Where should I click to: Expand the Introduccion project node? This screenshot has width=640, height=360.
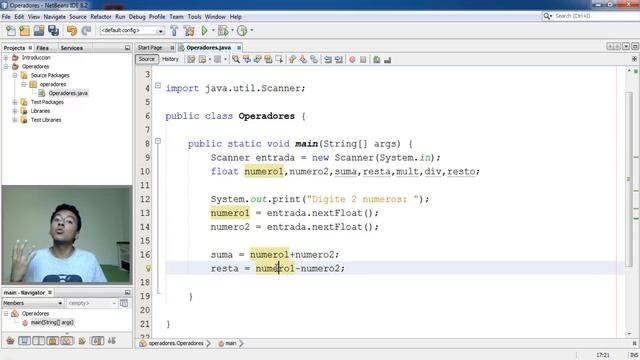6,58
